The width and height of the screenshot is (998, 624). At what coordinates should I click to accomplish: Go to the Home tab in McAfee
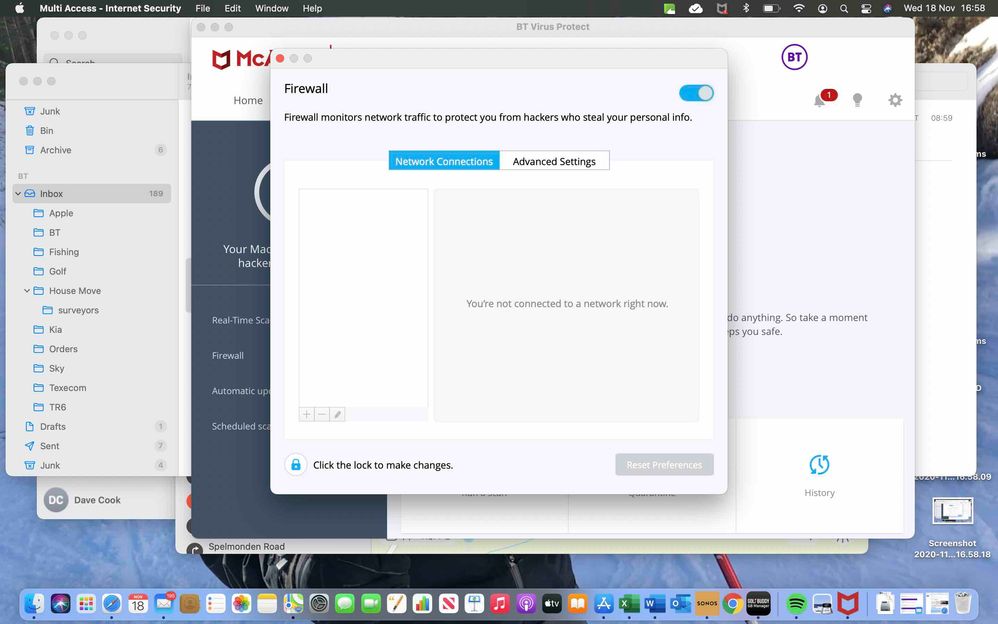248,100
